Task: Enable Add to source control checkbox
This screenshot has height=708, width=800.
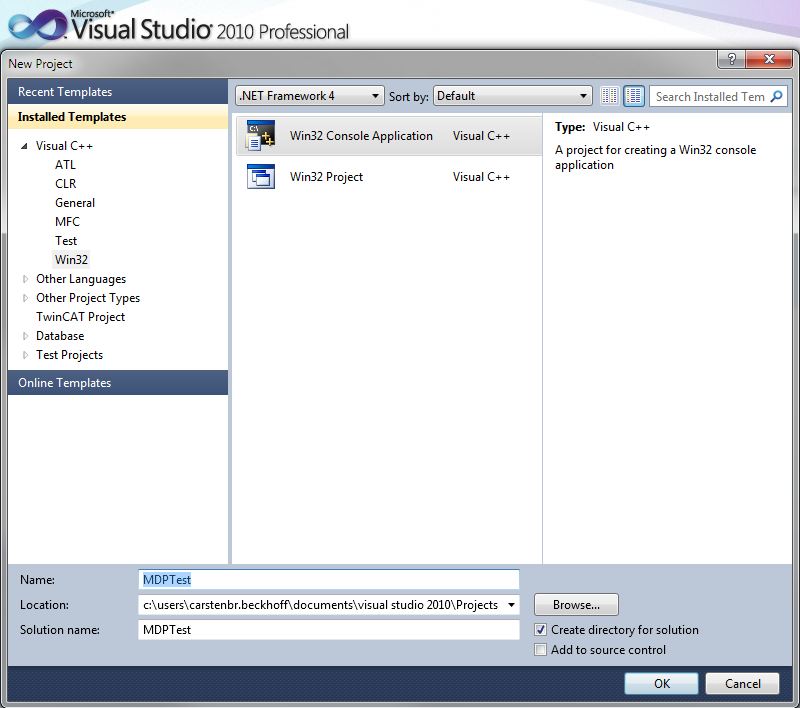Action: [x=540, y=650]
